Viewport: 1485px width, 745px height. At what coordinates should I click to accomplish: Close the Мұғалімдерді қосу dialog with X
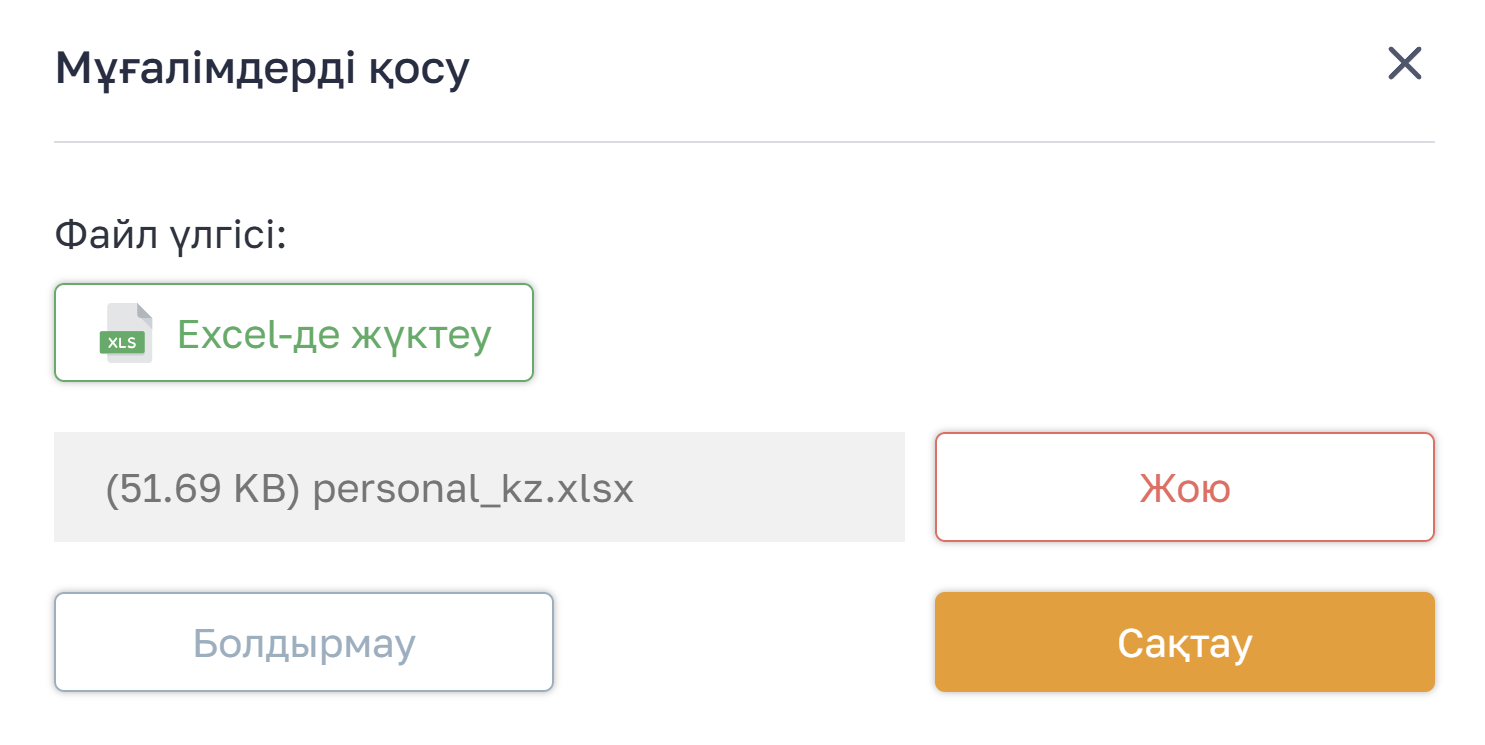pos(1404,64)
